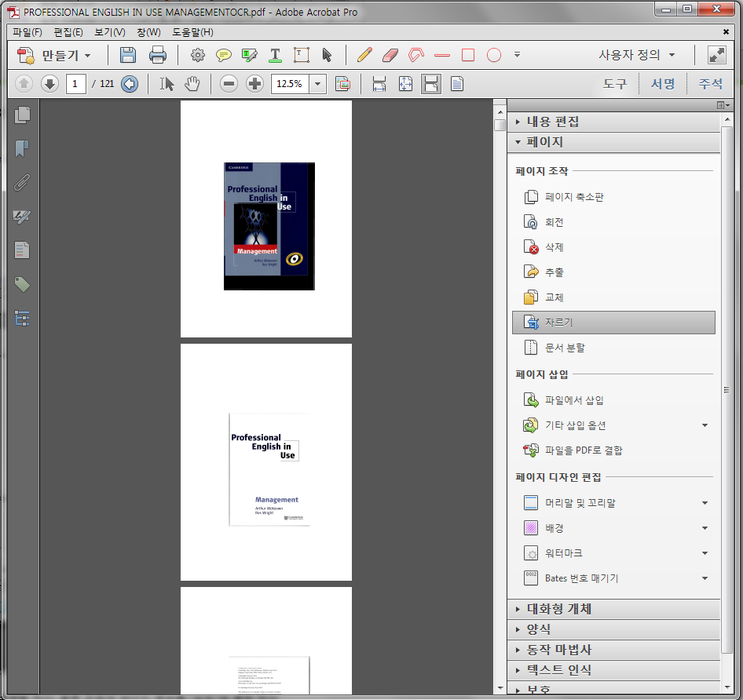Click the fit one full page icon
This screenshot has height=700, width=743.
tap(405, 84)
